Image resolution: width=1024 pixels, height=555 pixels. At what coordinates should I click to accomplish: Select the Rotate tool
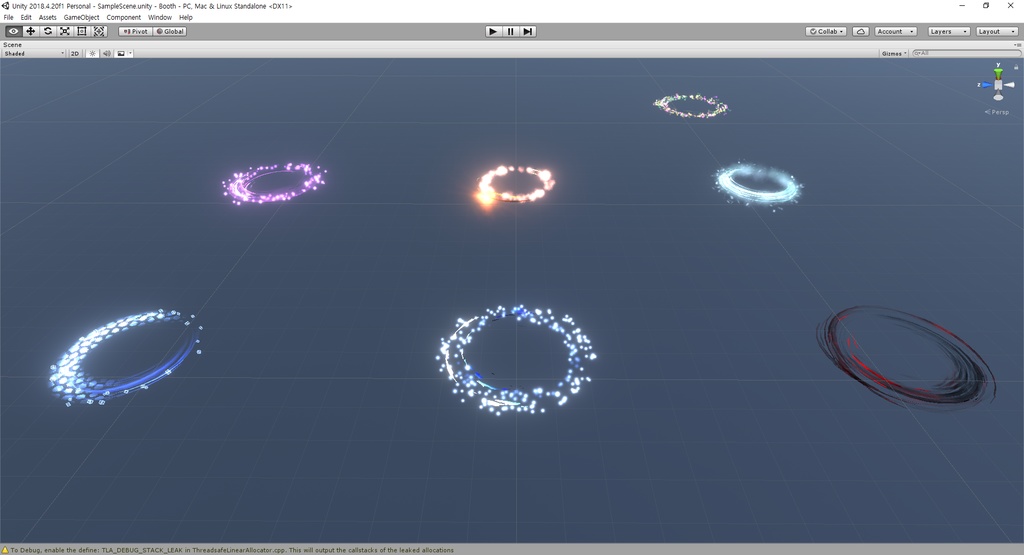[48, 31]
